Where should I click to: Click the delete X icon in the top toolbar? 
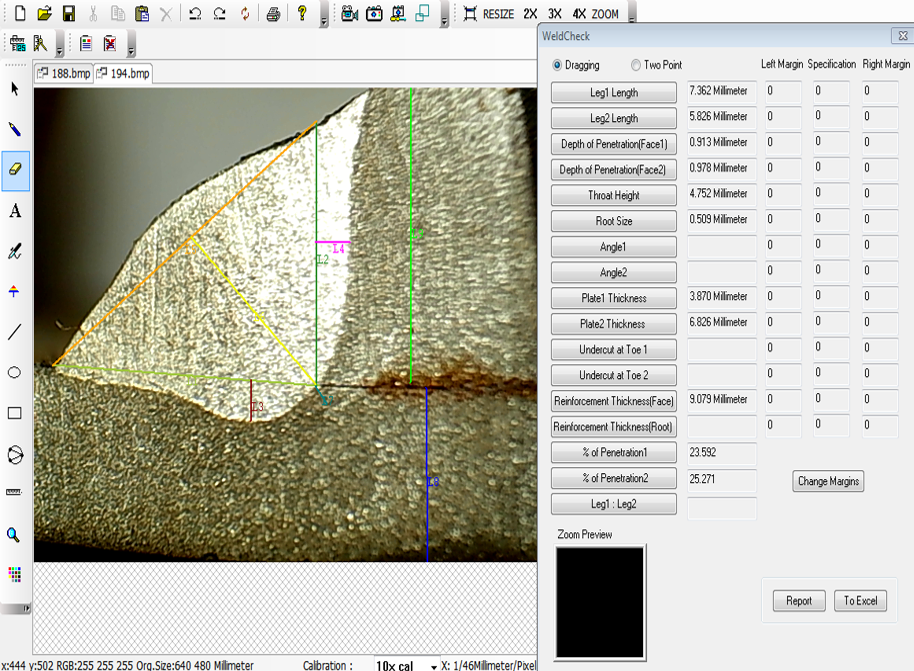(166, 13)
